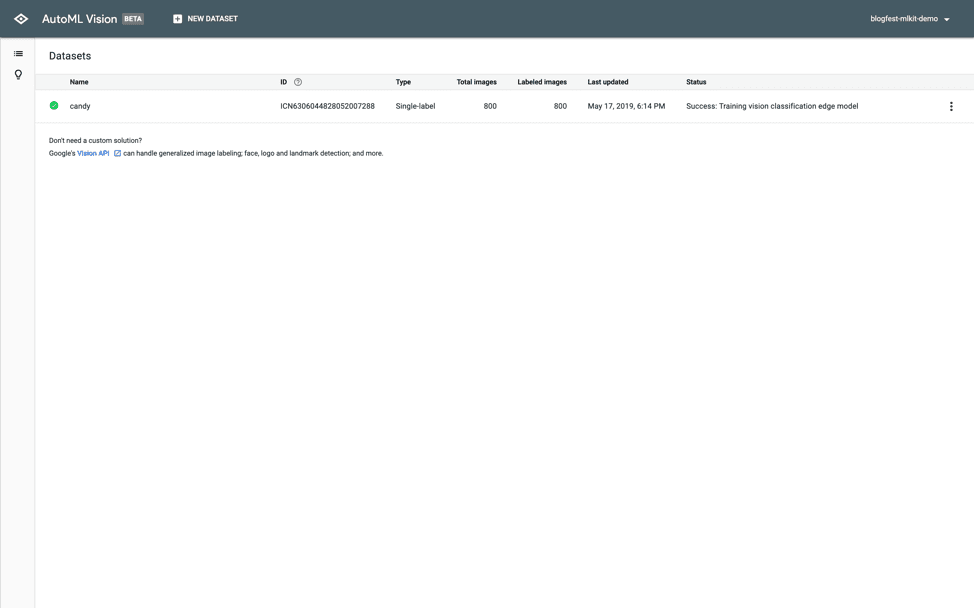Open the datasets list sidebar icon
Image resolution: width=974 pixels, height=608 pixels.
click(18, 54)
